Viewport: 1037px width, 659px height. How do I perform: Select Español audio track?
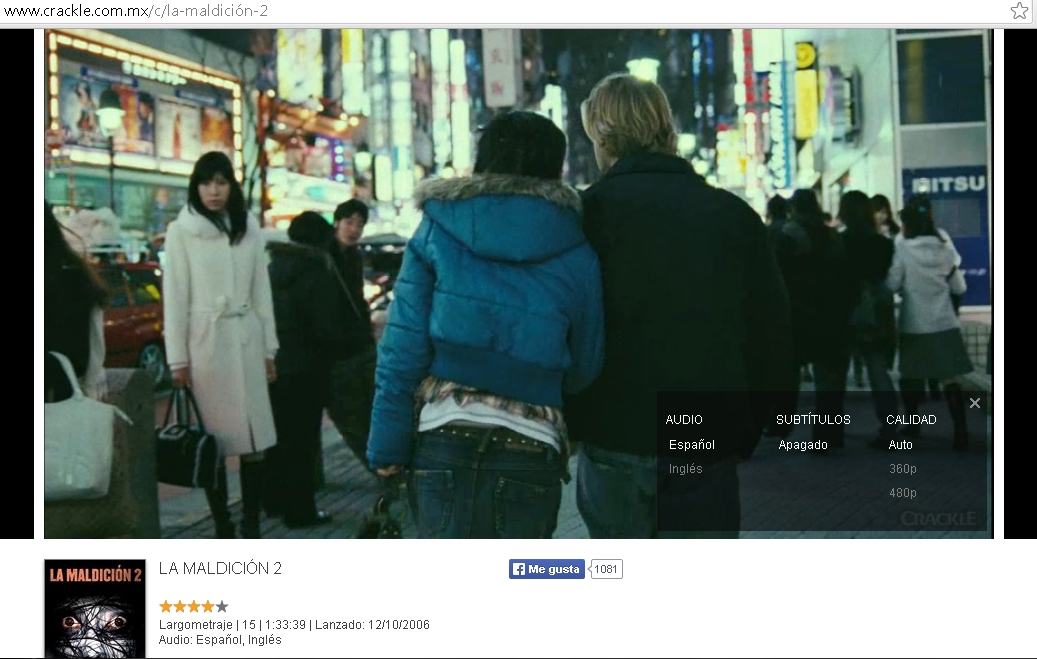coord(692,445)
